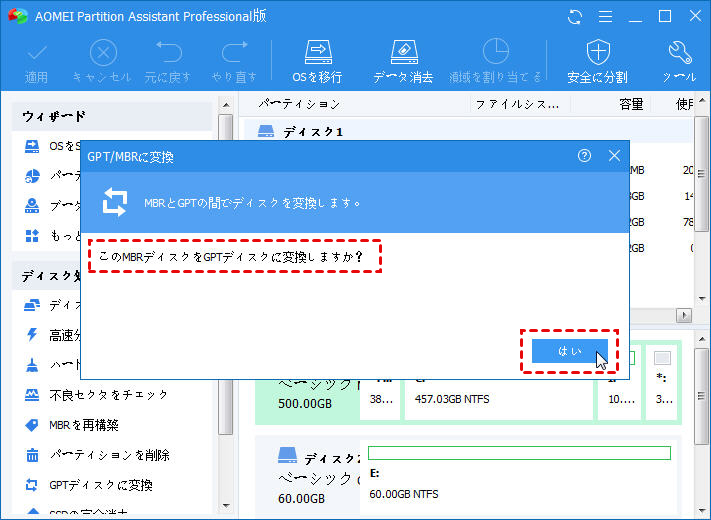Open help in the GPT/MBR dialog
Viewport: 711px width, 520px height.
(x=584, y=156)
